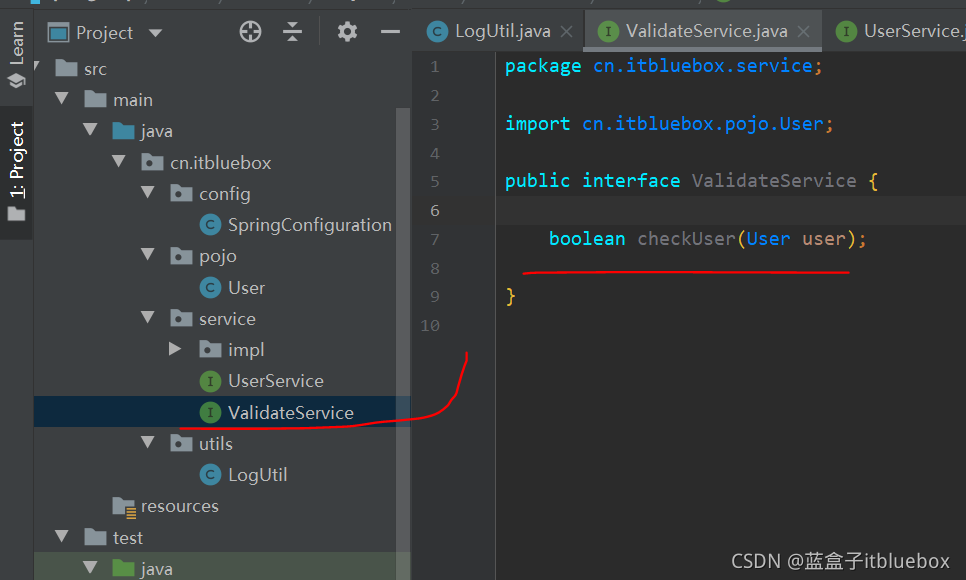The height and width of the screenshot is (580, 966).
Task: Open the Project view dropdown arrow
Action: (155, 33)
